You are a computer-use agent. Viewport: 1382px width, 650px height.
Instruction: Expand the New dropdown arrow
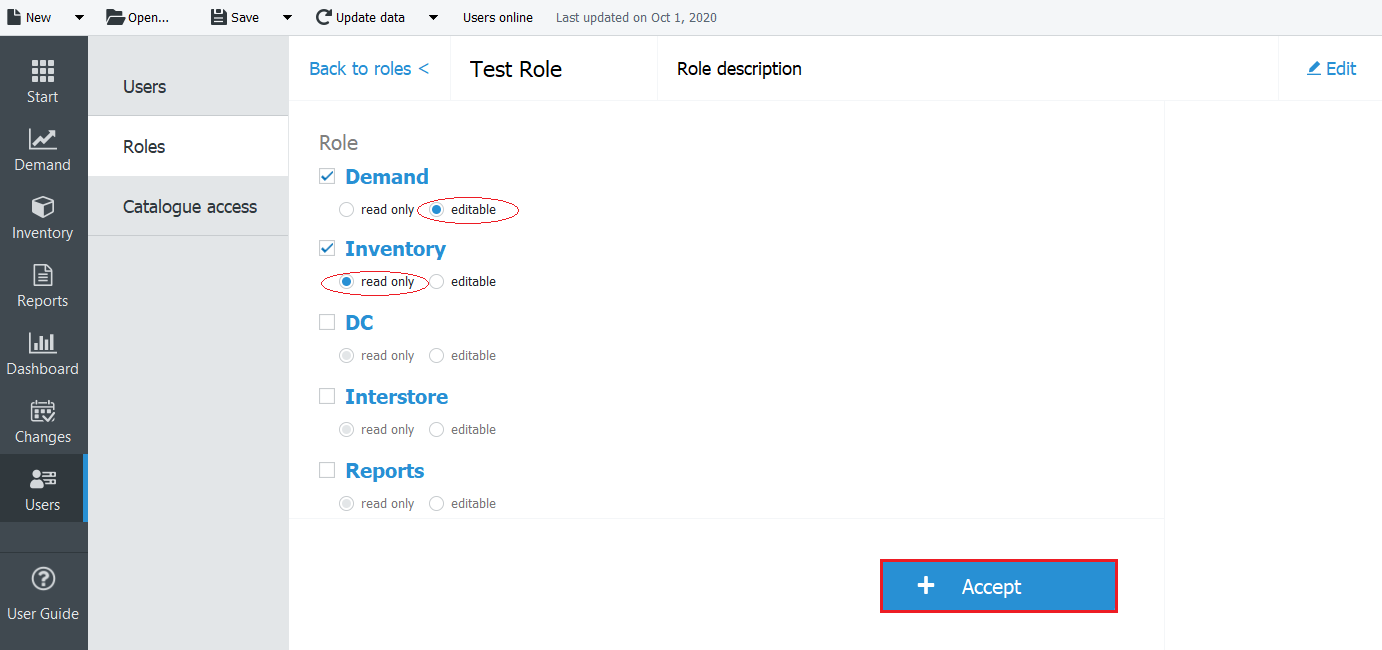[79, 18]
